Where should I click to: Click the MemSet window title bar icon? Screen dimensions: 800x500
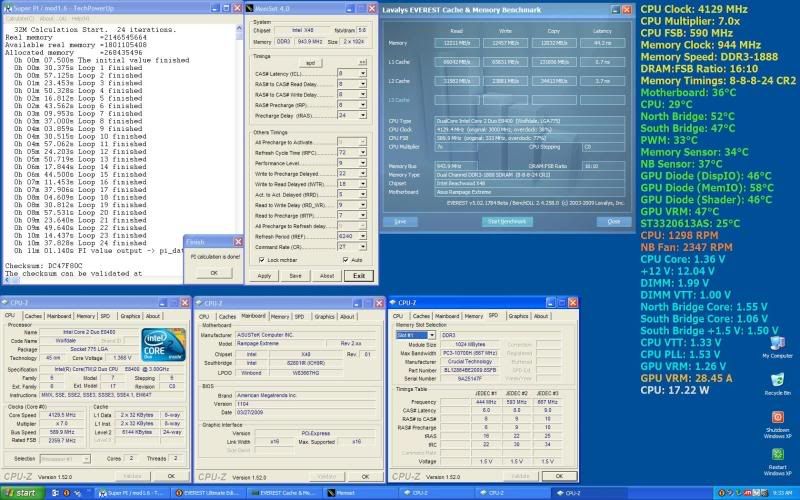[x=250, y=9]
